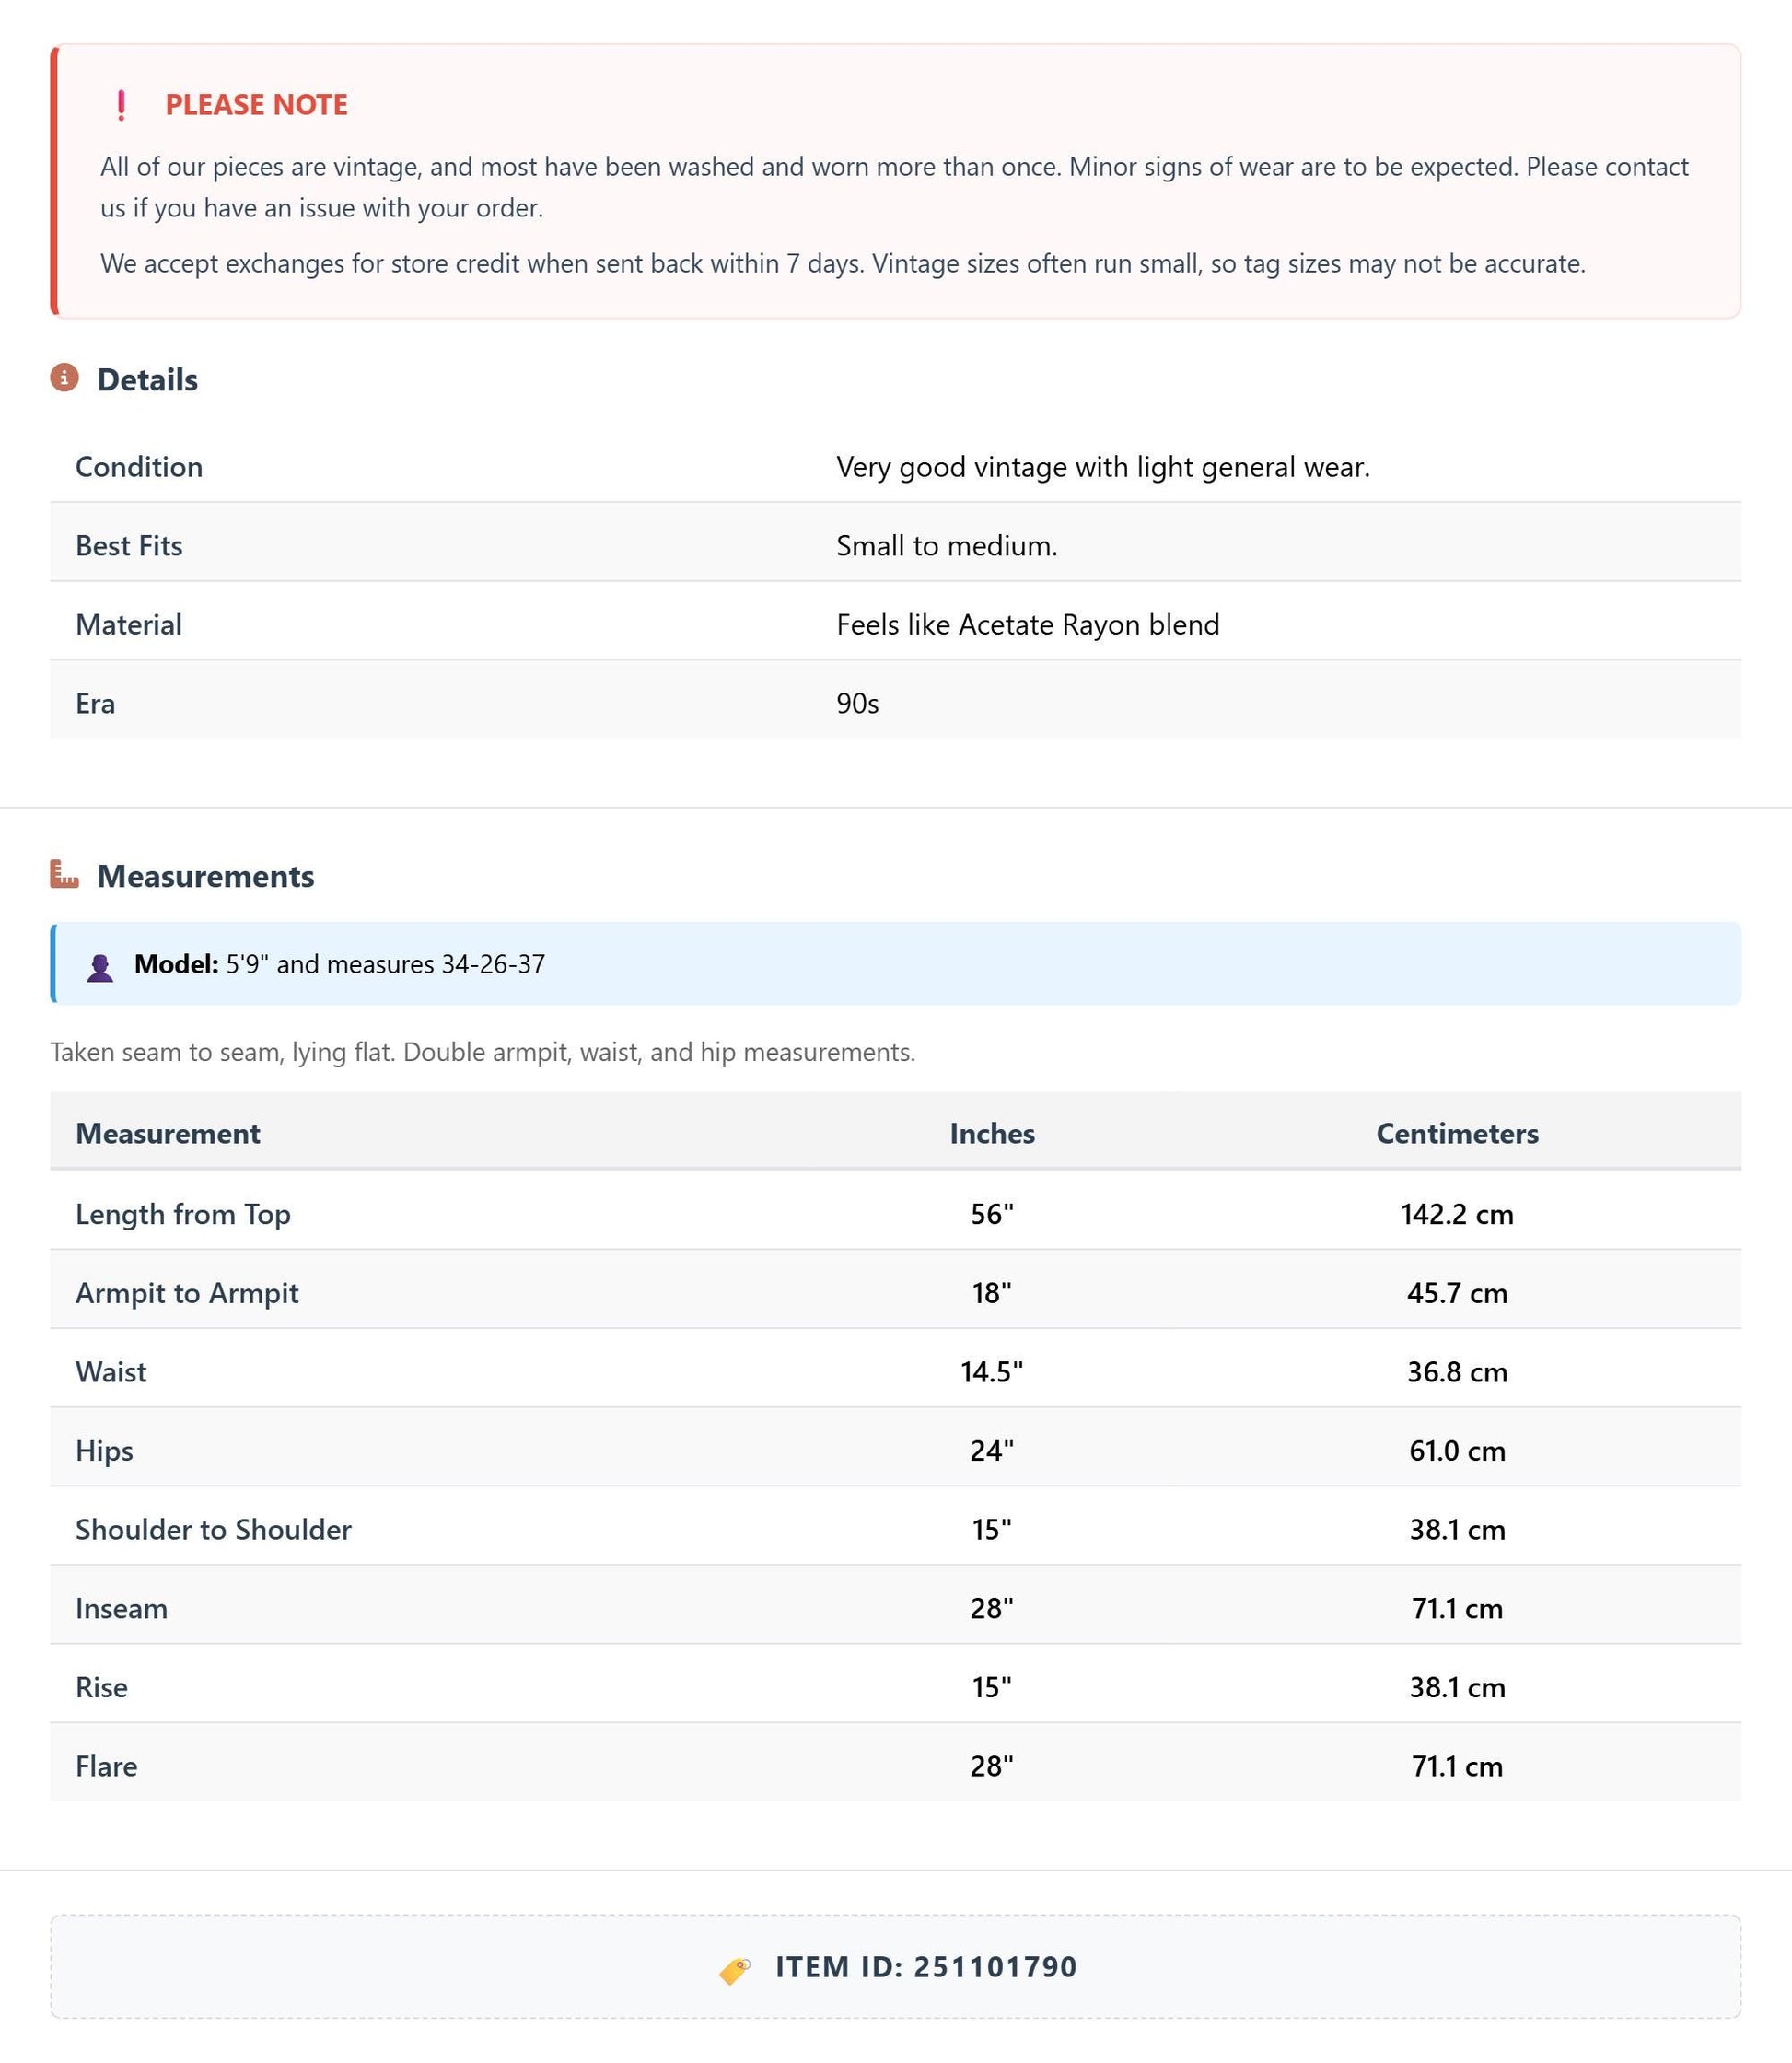
Task: Click the Length from Top row label
Action: (183, 1214)
